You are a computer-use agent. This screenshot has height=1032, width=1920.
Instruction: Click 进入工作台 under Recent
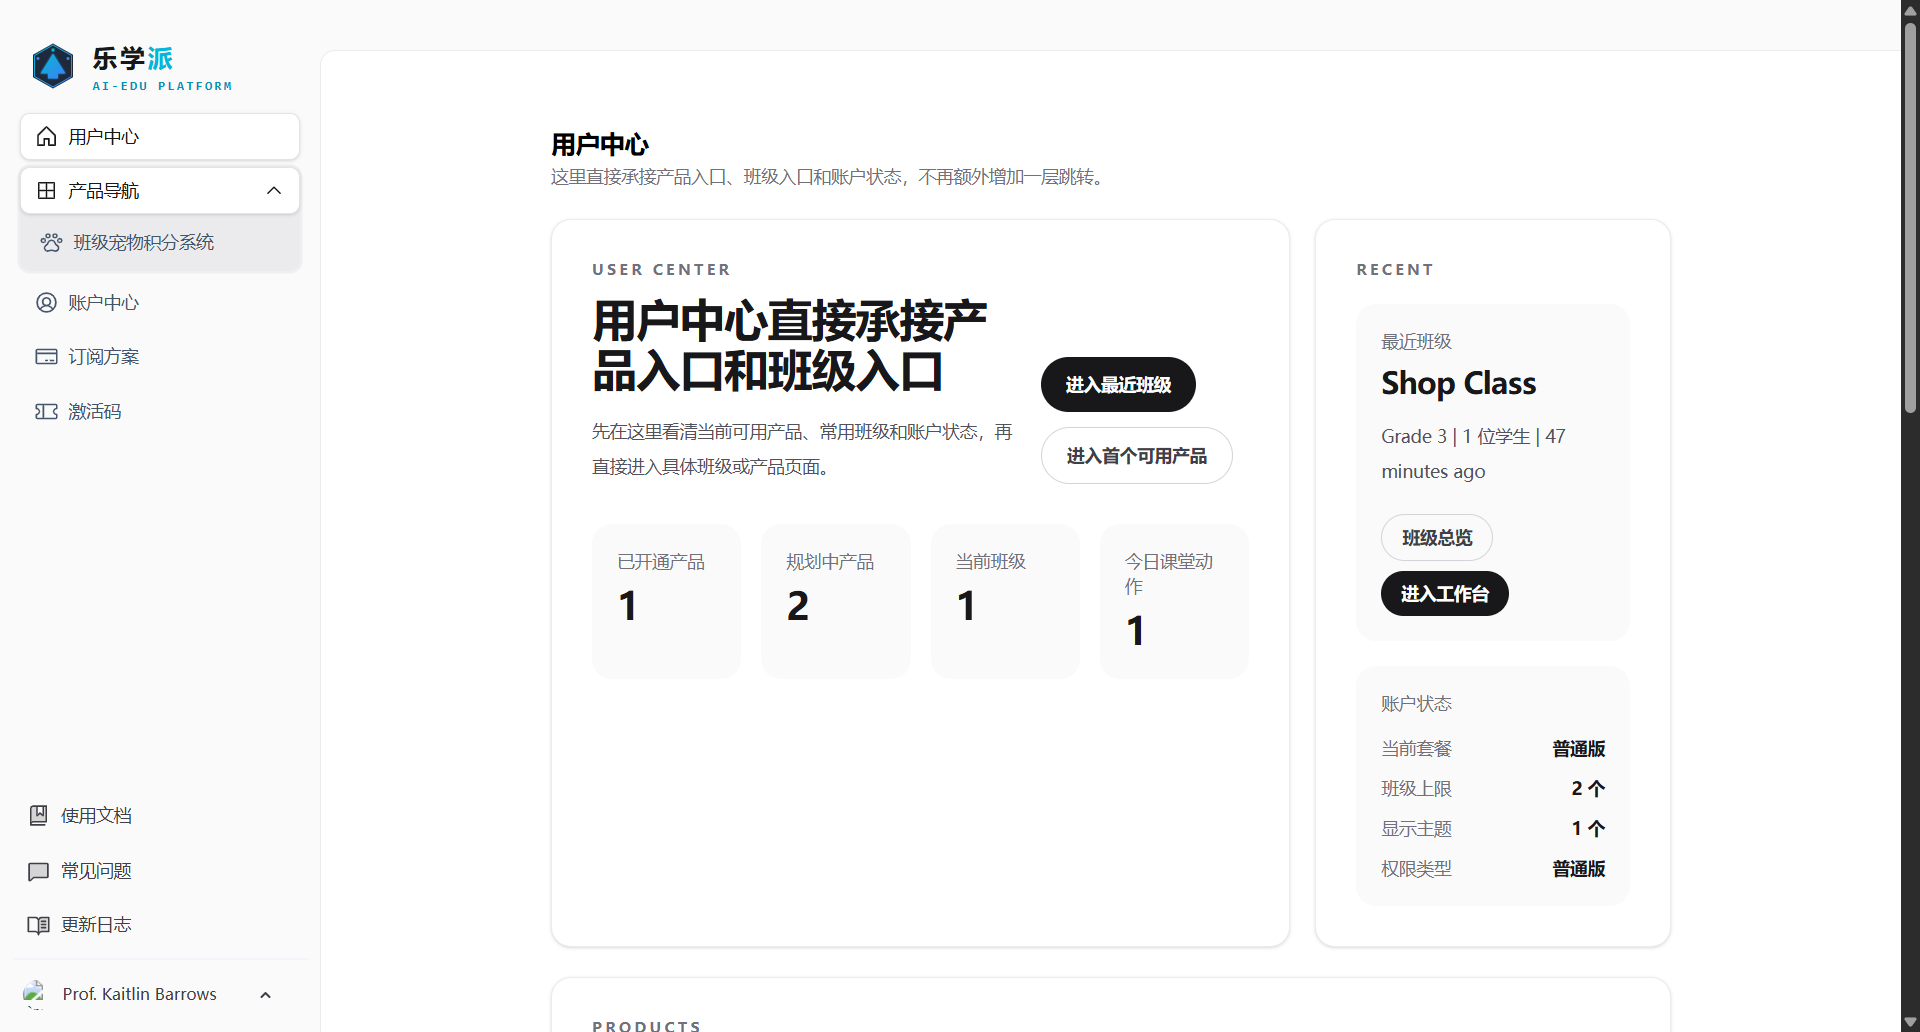(1444, 593)
